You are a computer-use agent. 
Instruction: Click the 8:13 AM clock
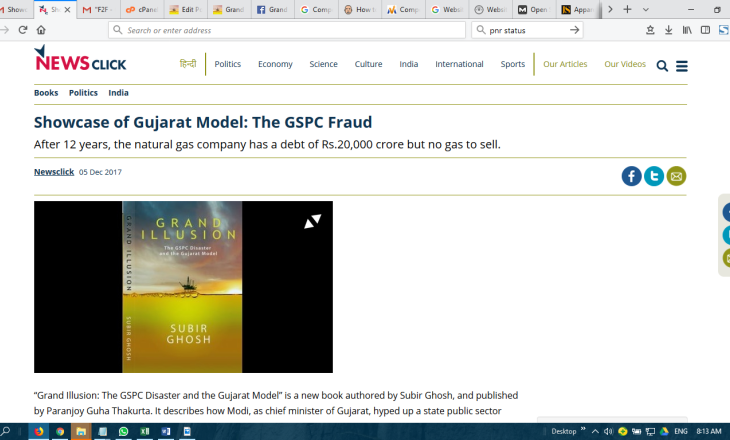tap(709, 431)
